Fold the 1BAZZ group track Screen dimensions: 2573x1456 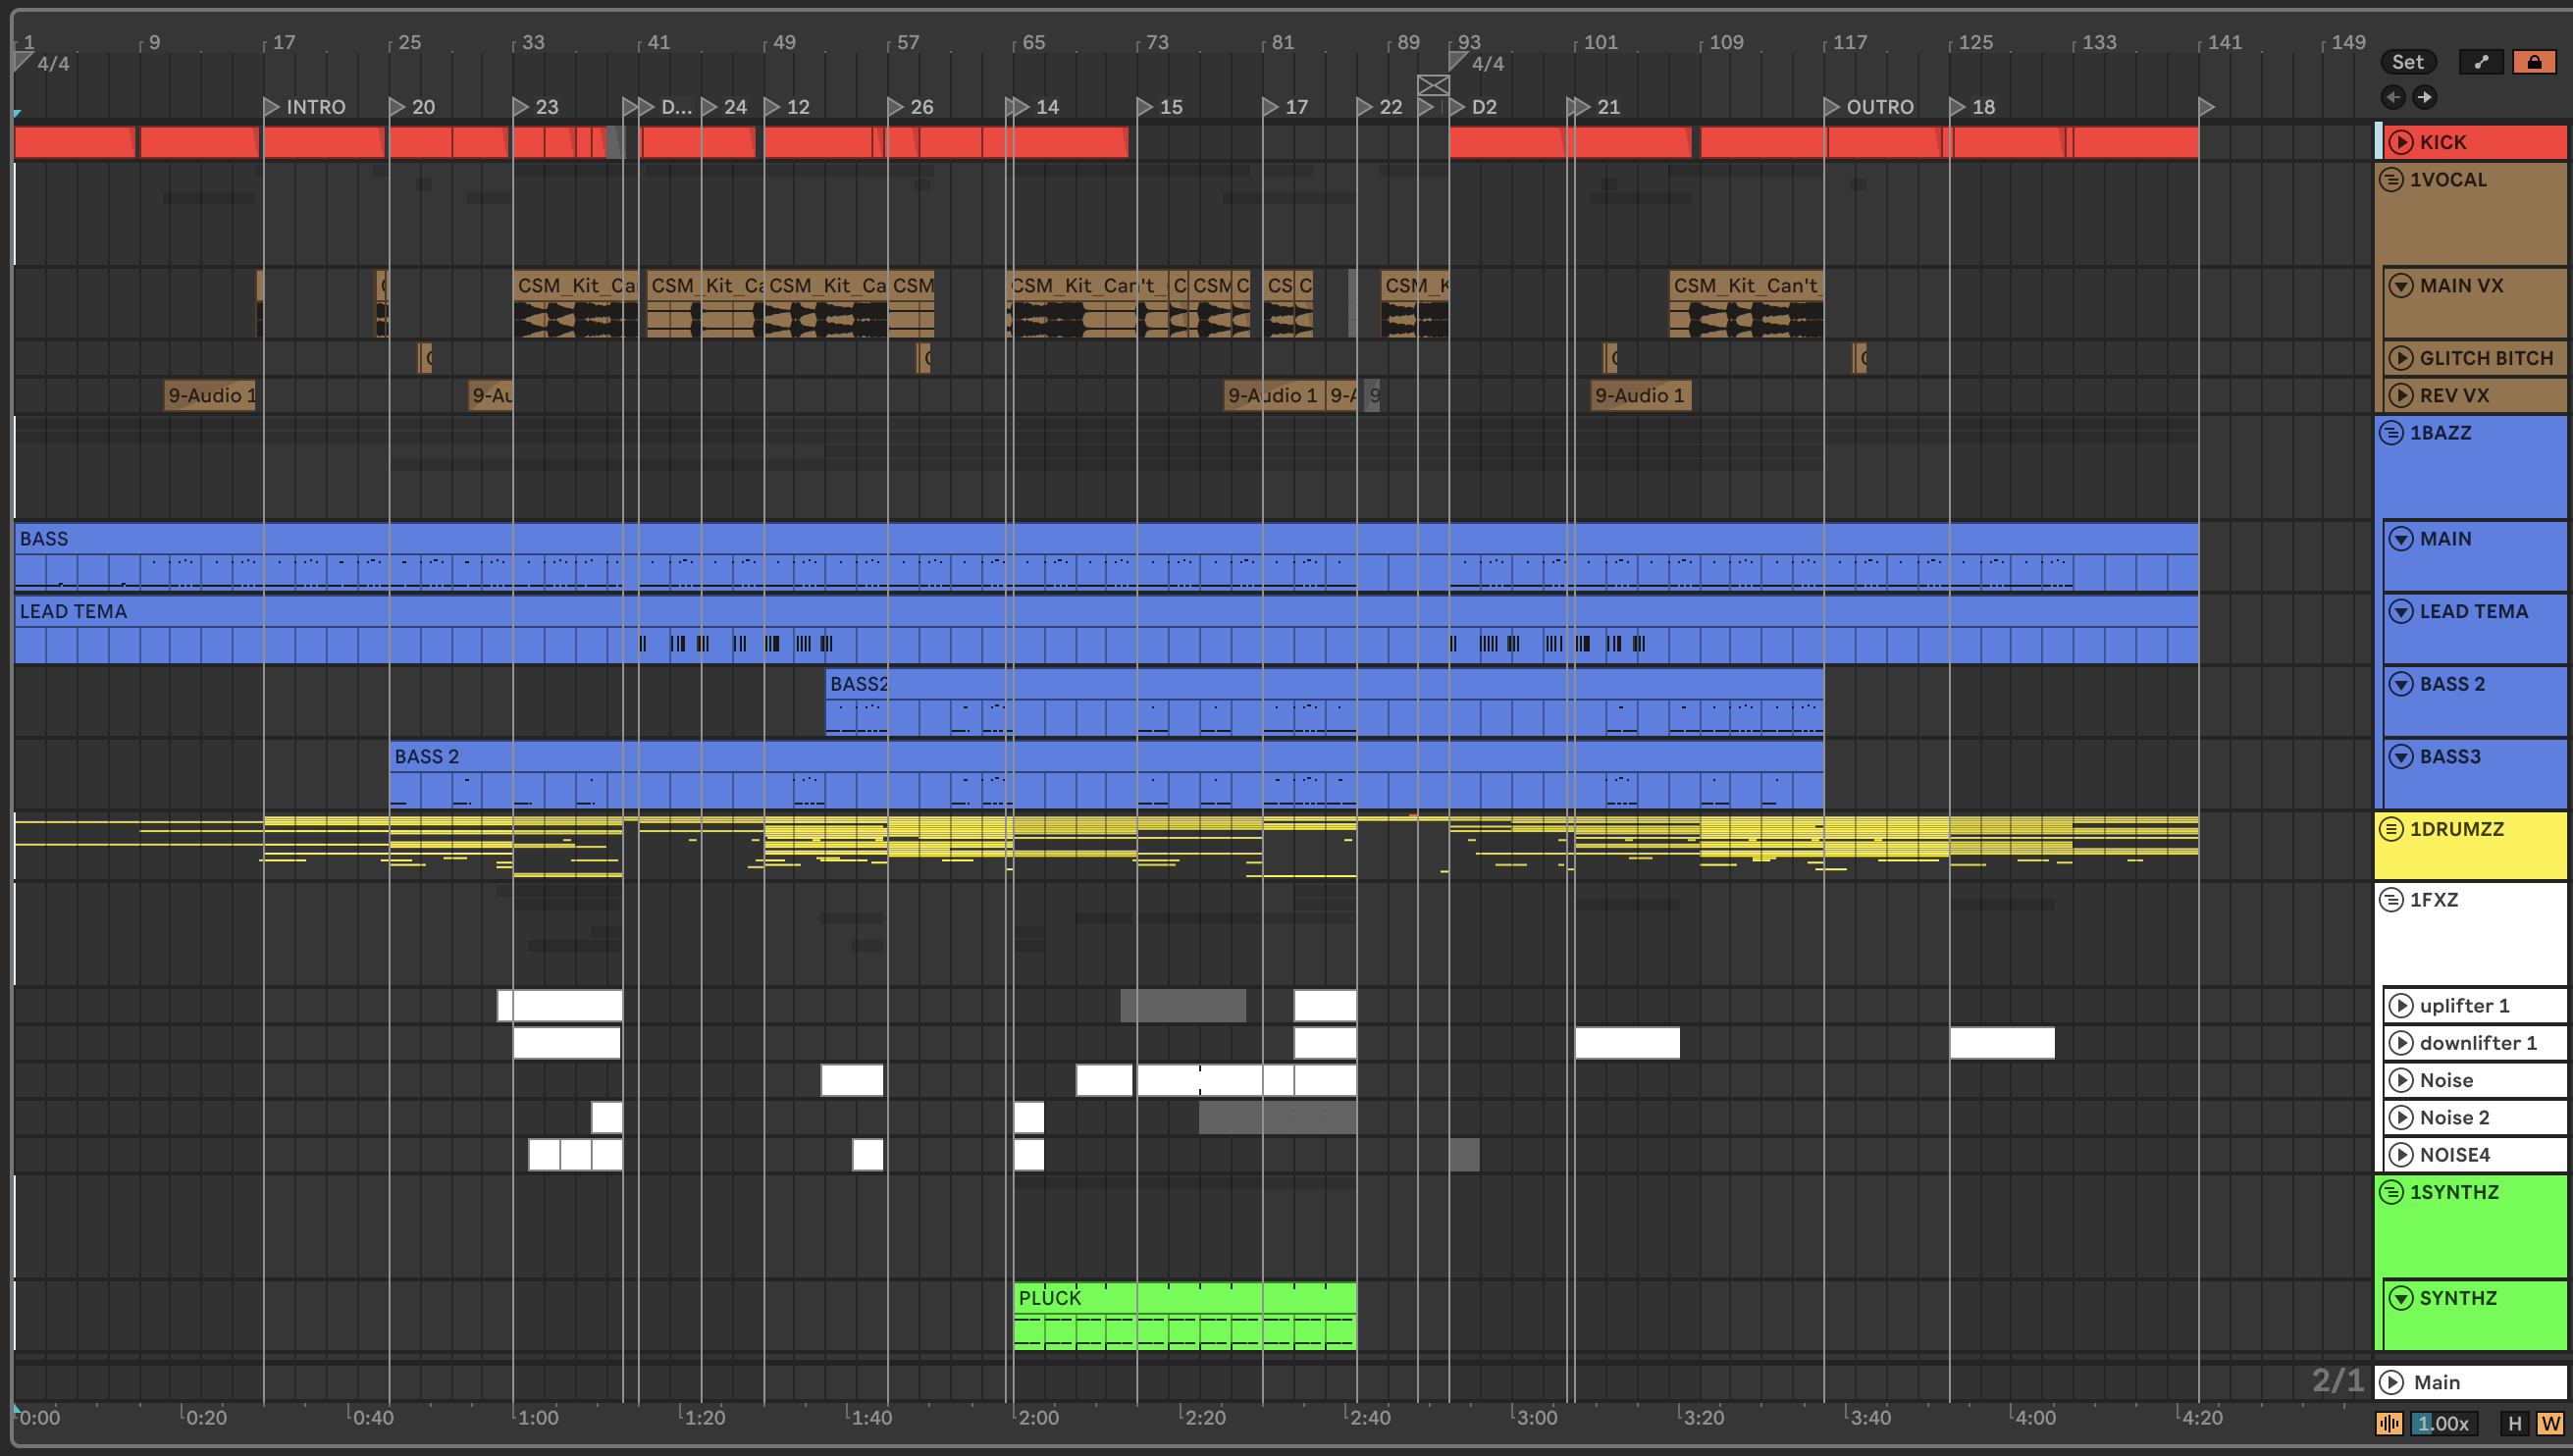click(x=2391, y=433)
